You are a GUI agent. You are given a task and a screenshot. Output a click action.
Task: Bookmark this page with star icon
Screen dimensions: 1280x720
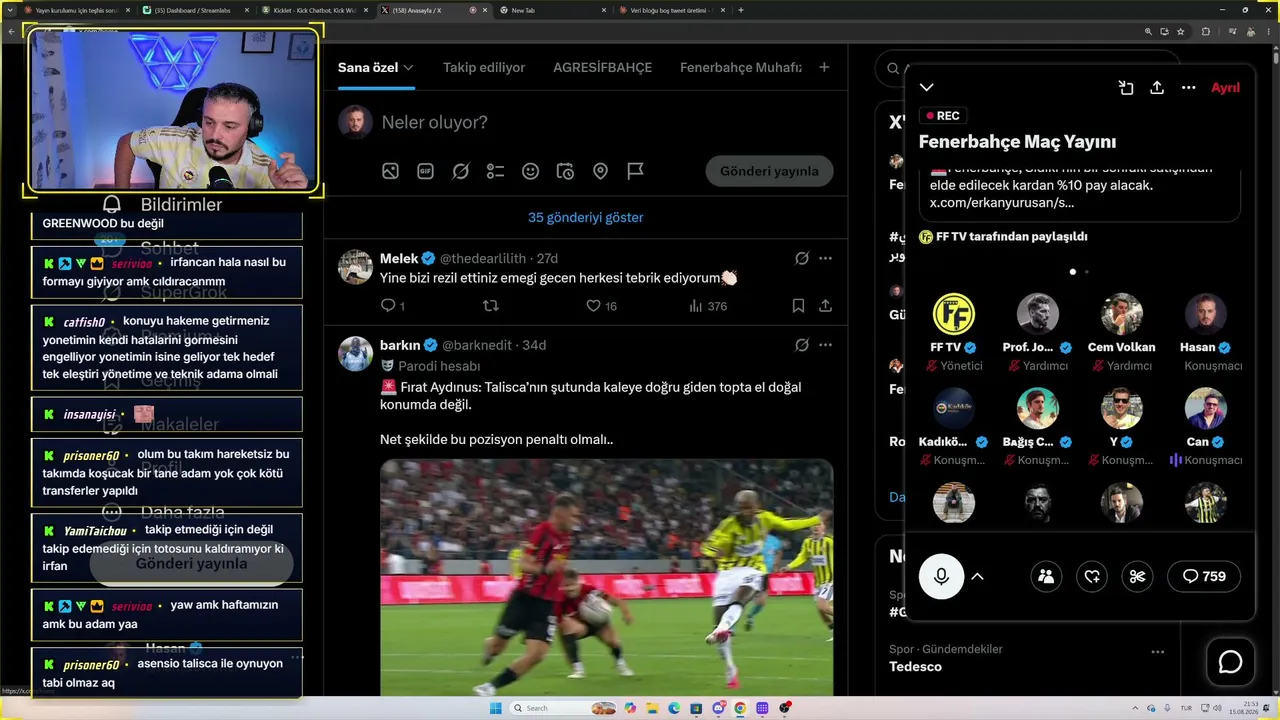point(1181,31)
